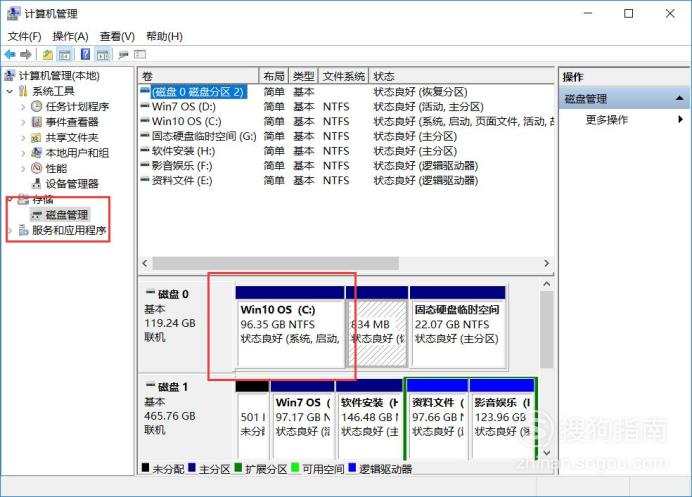The image size is (692, 497).
Task: Select the 固态硬盘临时空间 (G:) volume row
Action: tap(346, 136)
